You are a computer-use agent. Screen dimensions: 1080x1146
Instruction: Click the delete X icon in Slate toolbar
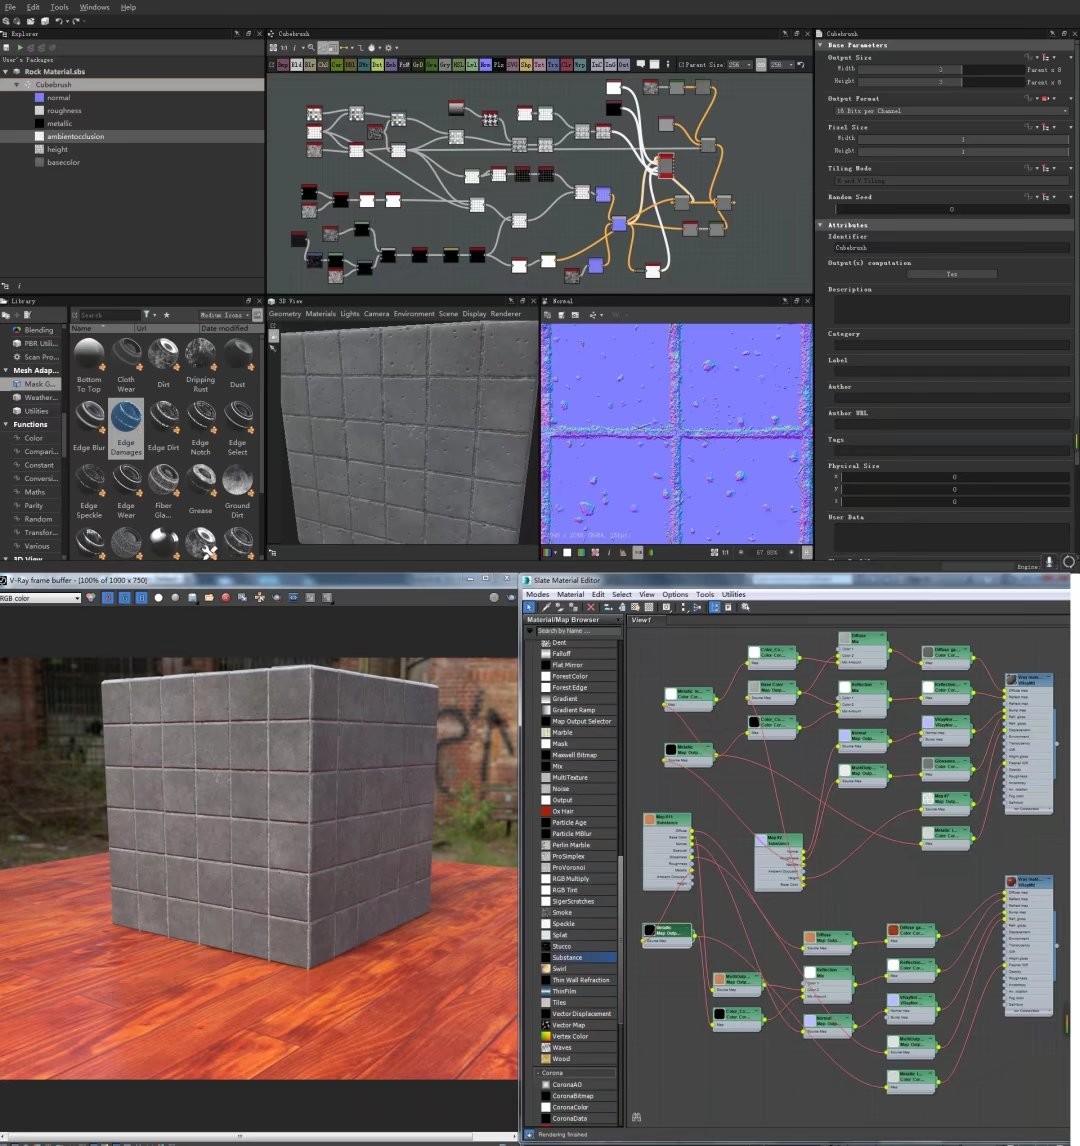point(590,607)
